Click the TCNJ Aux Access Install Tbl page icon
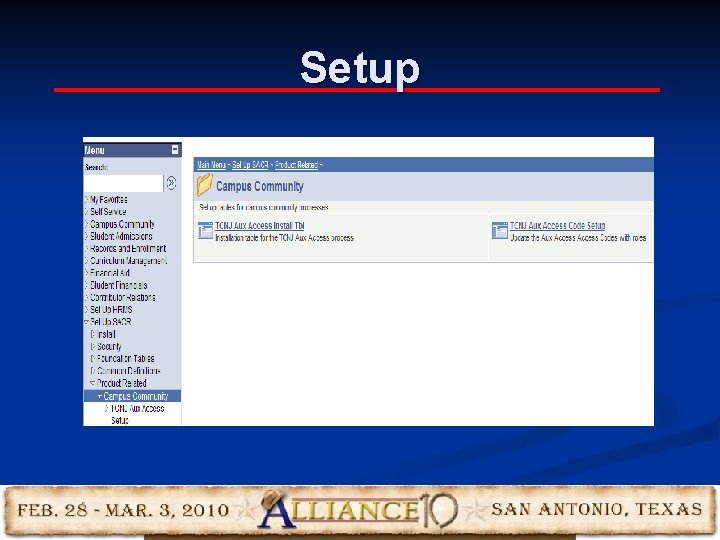 (x=205, y=230)
